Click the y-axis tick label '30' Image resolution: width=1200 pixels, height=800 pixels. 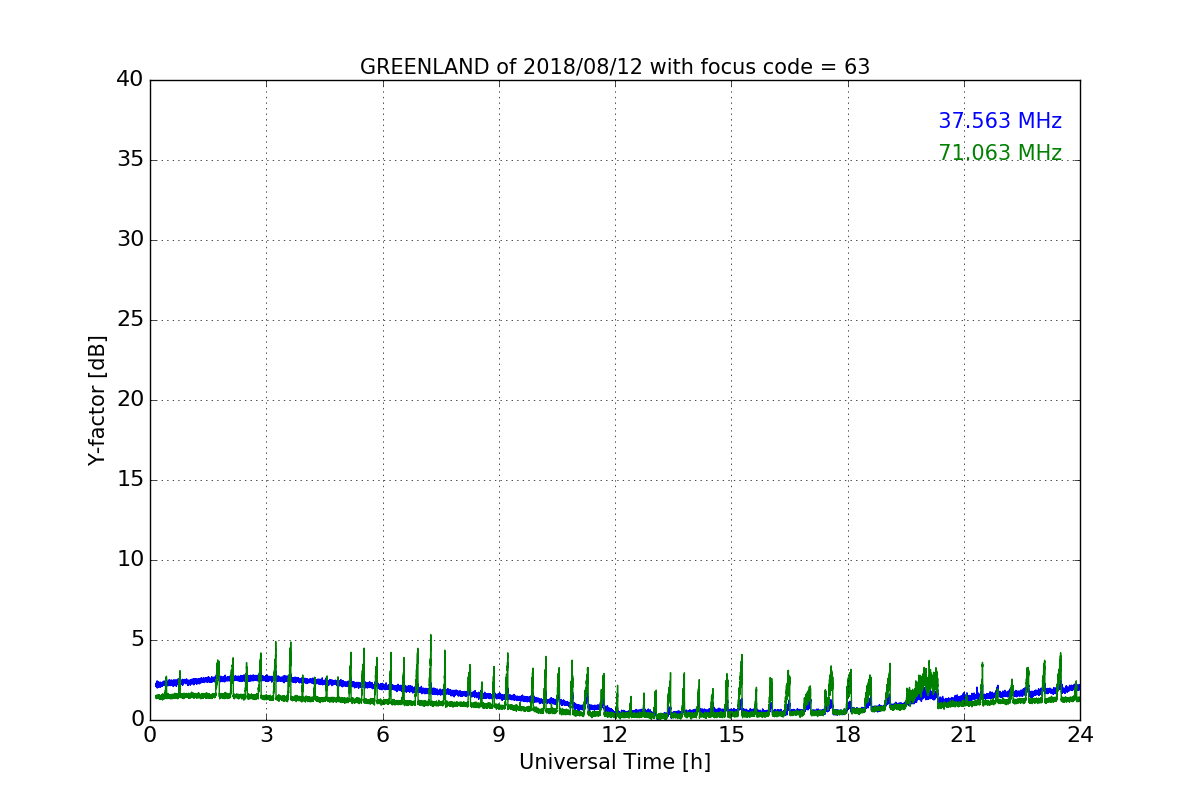pyautogui.click(x=130, y=240)
